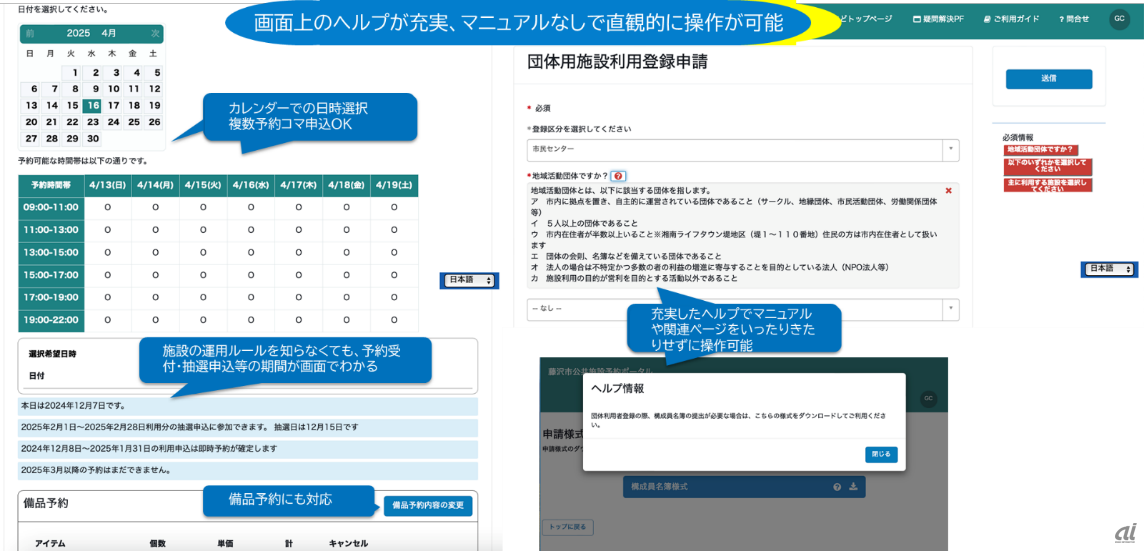Screen dimensions: 1144x551
Task: Open the 登録区分 dropdown showing 市民センター
Action: (743, 149)
